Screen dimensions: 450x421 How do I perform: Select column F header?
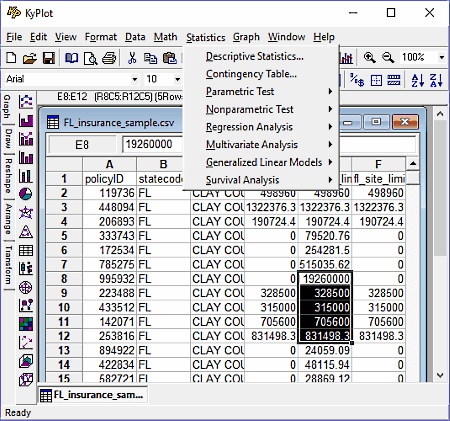pos(378,164)
